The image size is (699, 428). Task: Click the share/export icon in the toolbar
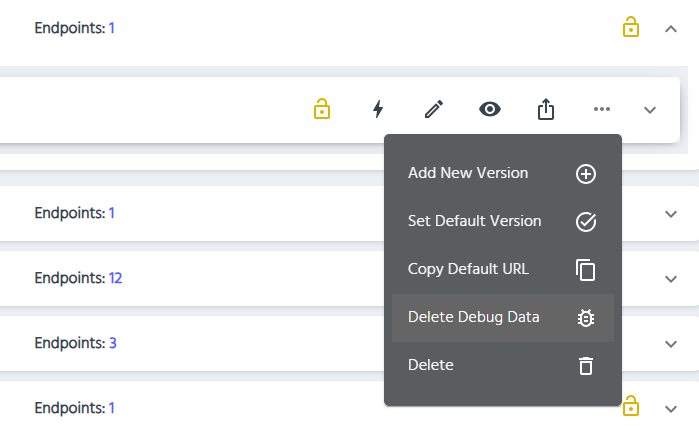(x=545, y=109)
